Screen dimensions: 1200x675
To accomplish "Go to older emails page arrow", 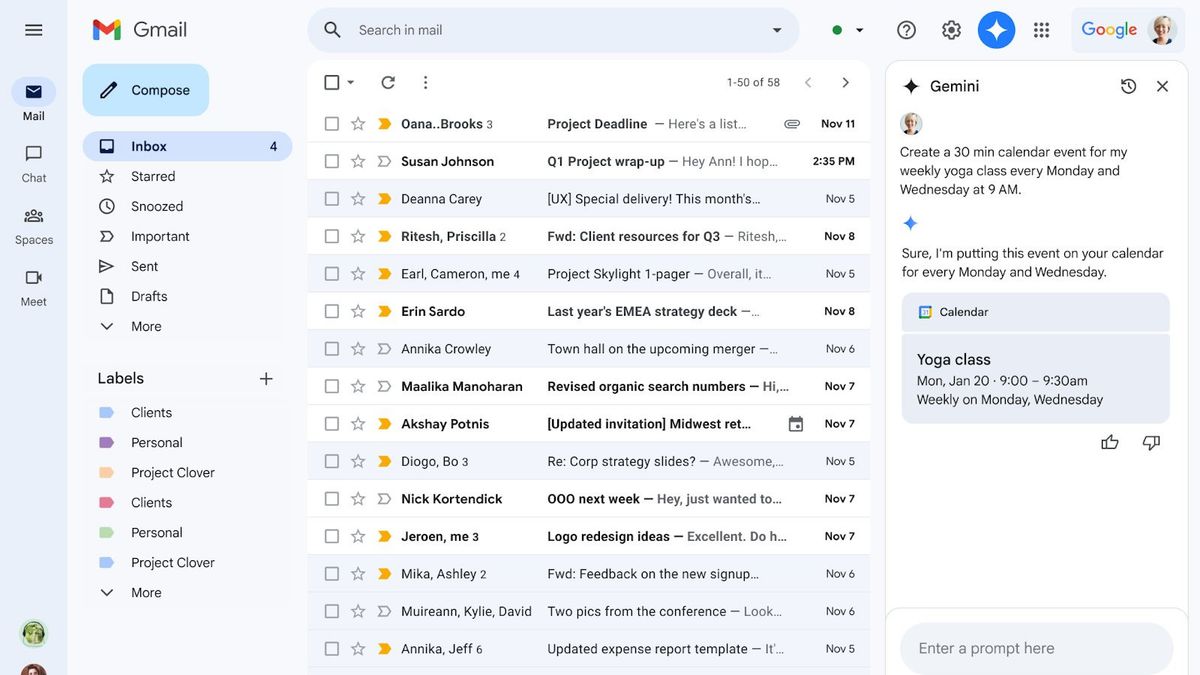I will click(x=846, y=82).
